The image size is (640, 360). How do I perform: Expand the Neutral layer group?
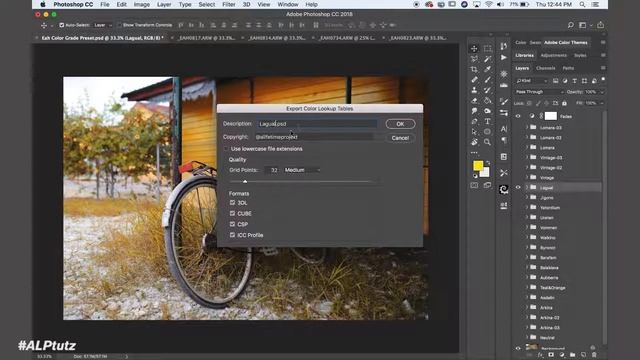click(527, 338)
